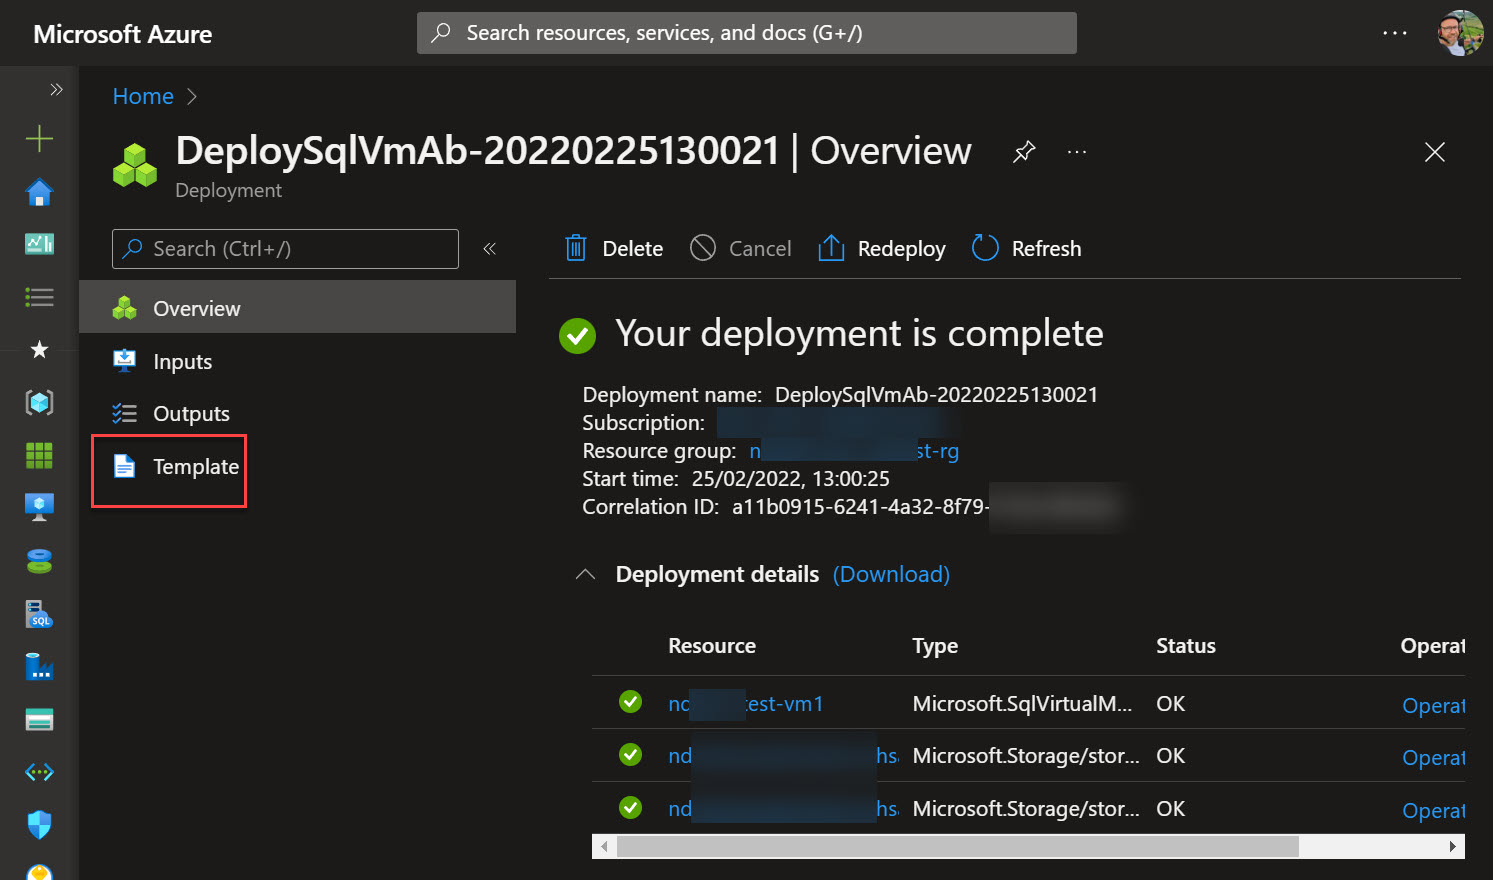Viewport: 1493px width, 880px height.
Task: Open Operation details for first Storage row
Action: [x=1433, y=757]
